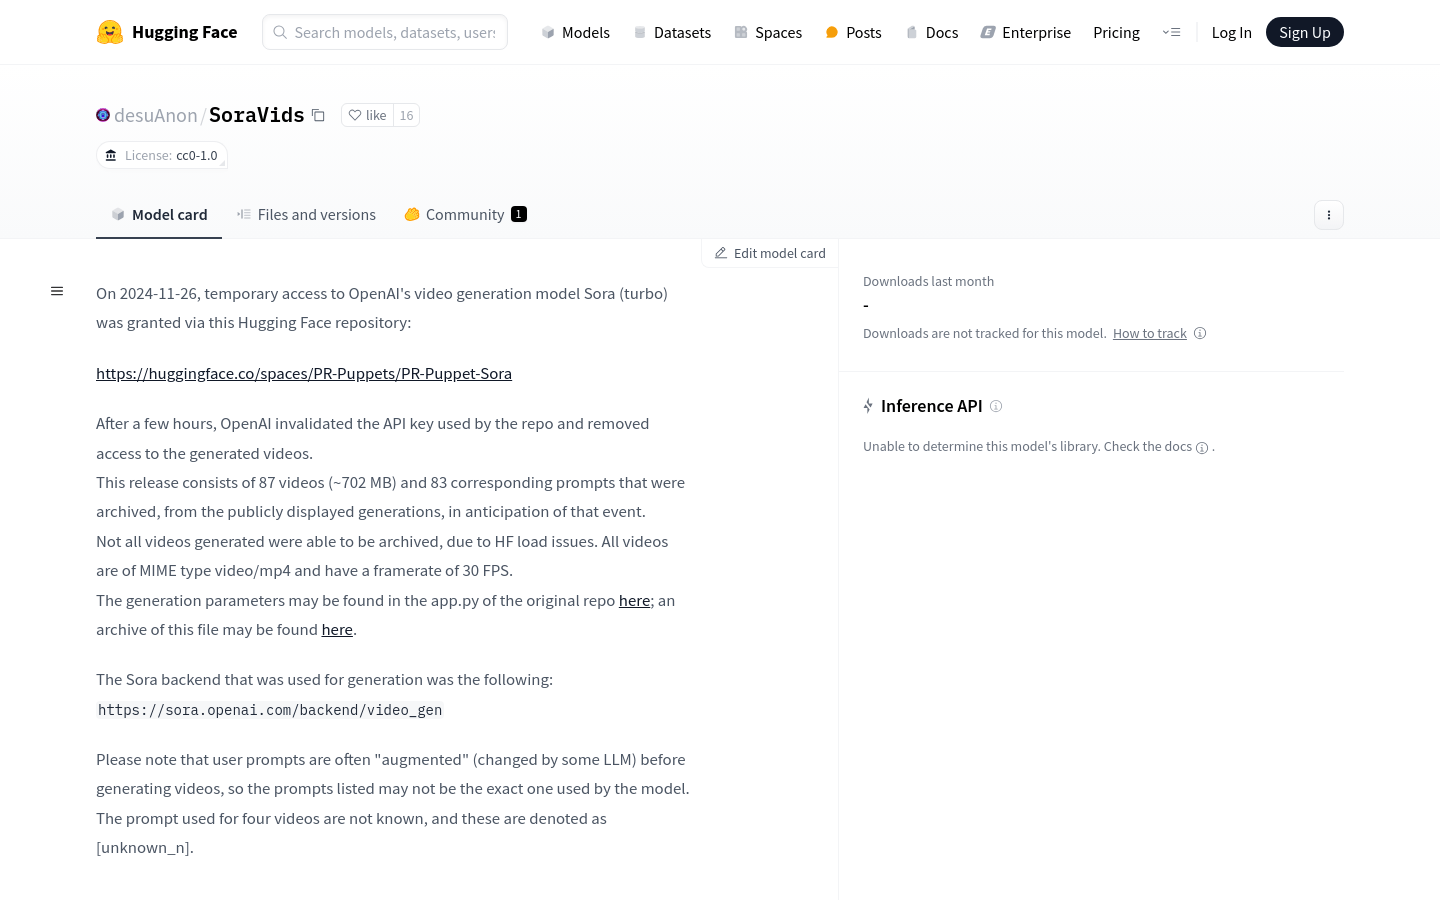Image resolution: width=1440 pixels, height=900 pixels.
Task: Click the pencil icon of Edit model card
Action: coord(720,253)
